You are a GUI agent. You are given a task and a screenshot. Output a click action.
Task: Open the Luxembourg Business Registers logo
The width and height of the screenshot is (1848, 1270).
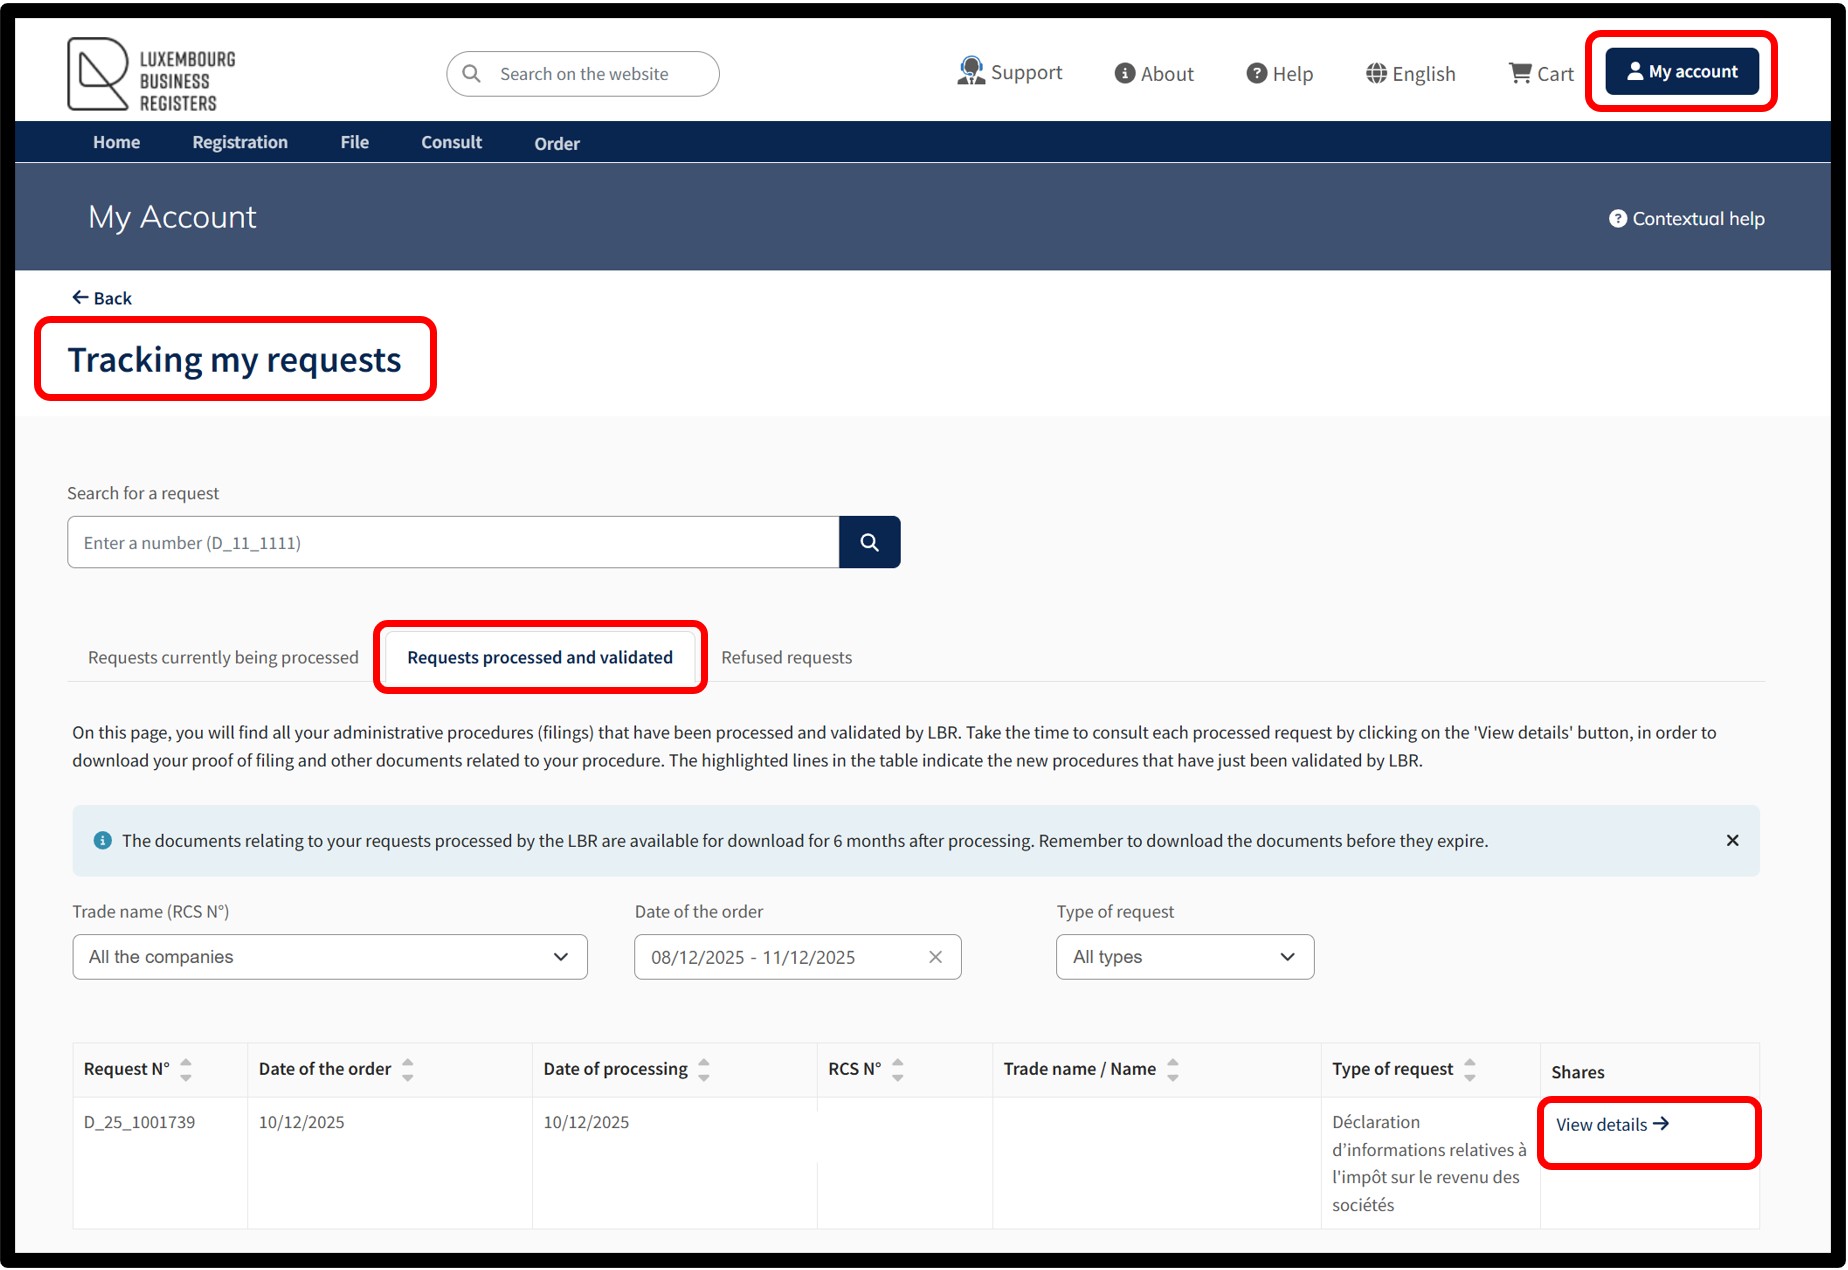tap(151, 74)
